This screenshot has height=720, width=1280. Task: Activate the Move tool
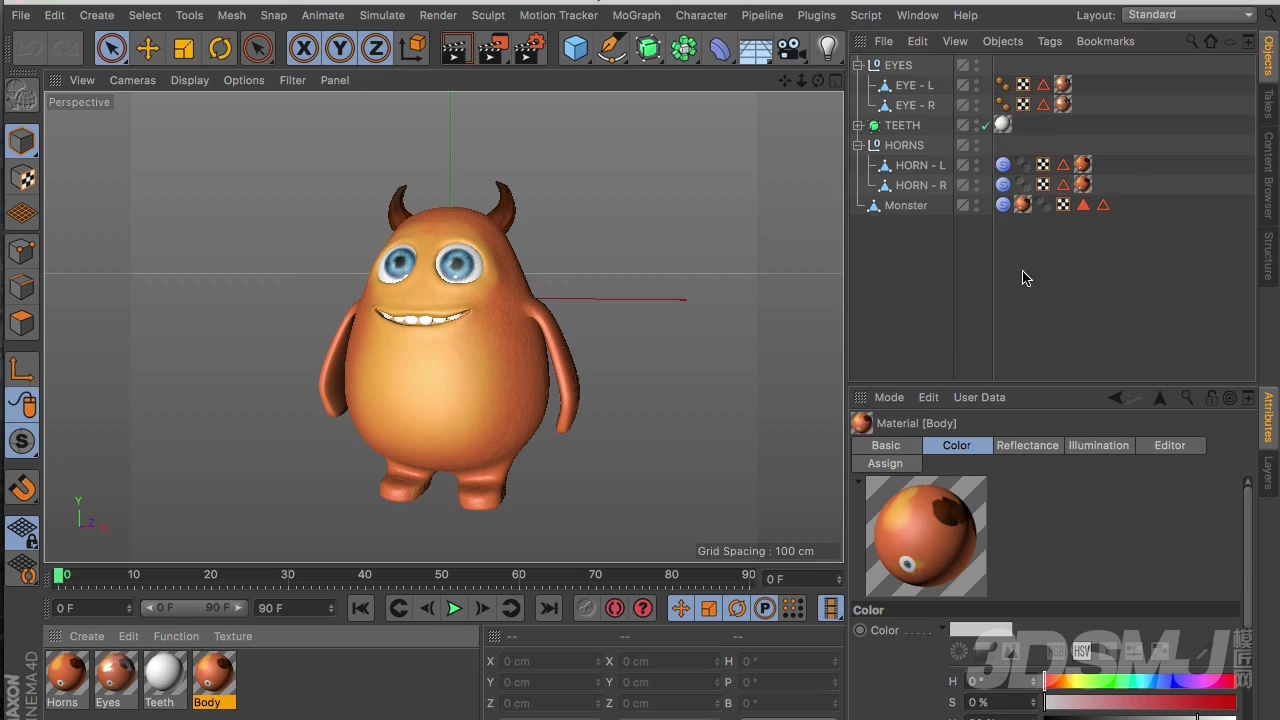pos(148,48)
